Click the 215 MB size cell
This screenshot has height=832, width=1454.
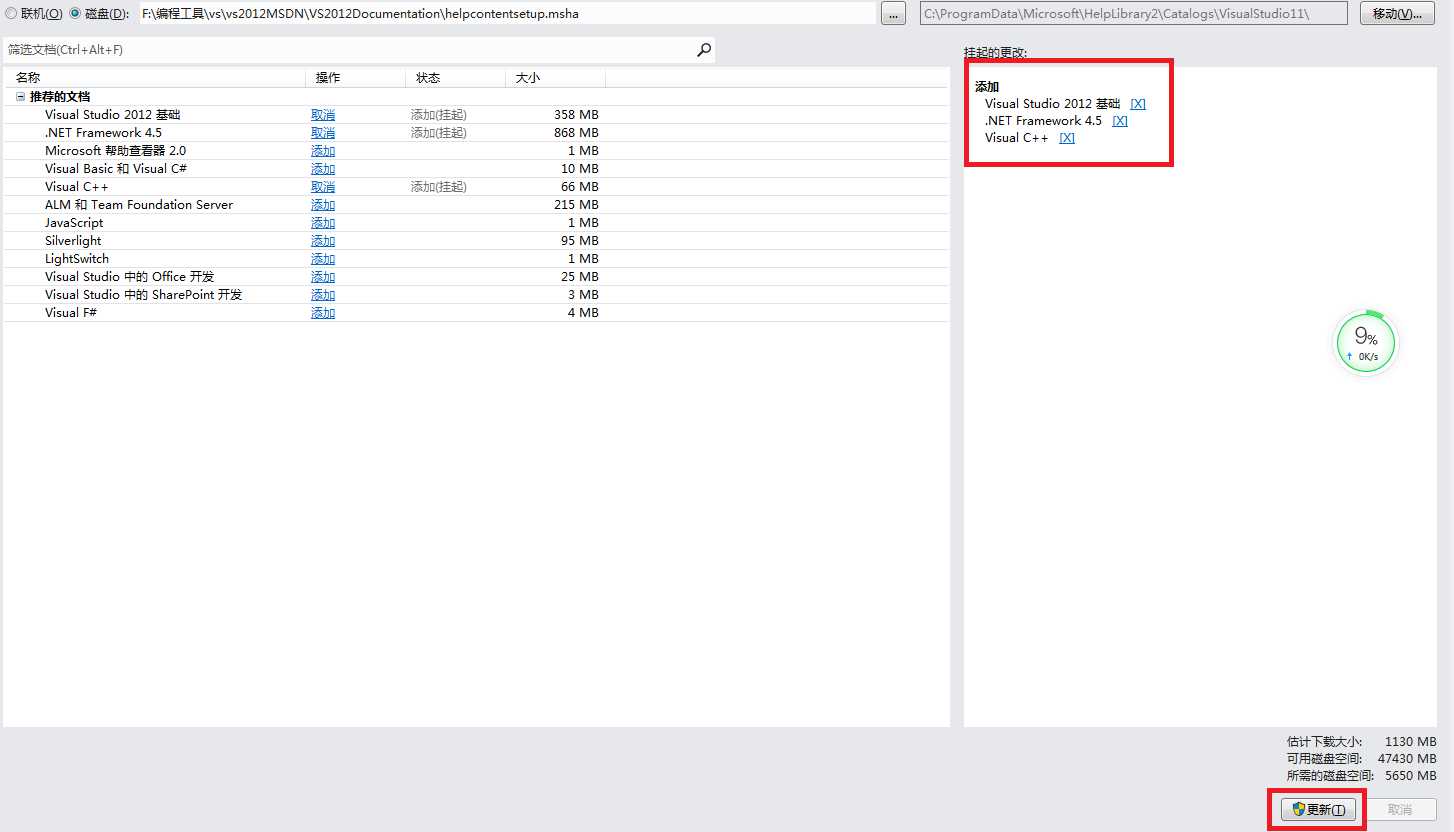[x=576, y=205]
